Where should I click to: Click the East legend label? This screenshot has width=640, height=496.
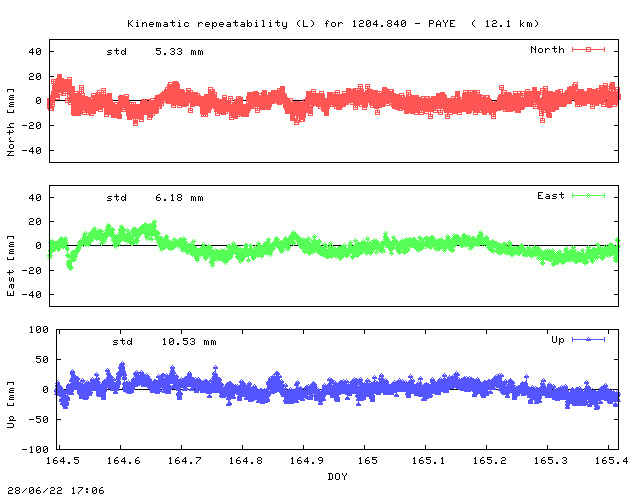point(551,196)
